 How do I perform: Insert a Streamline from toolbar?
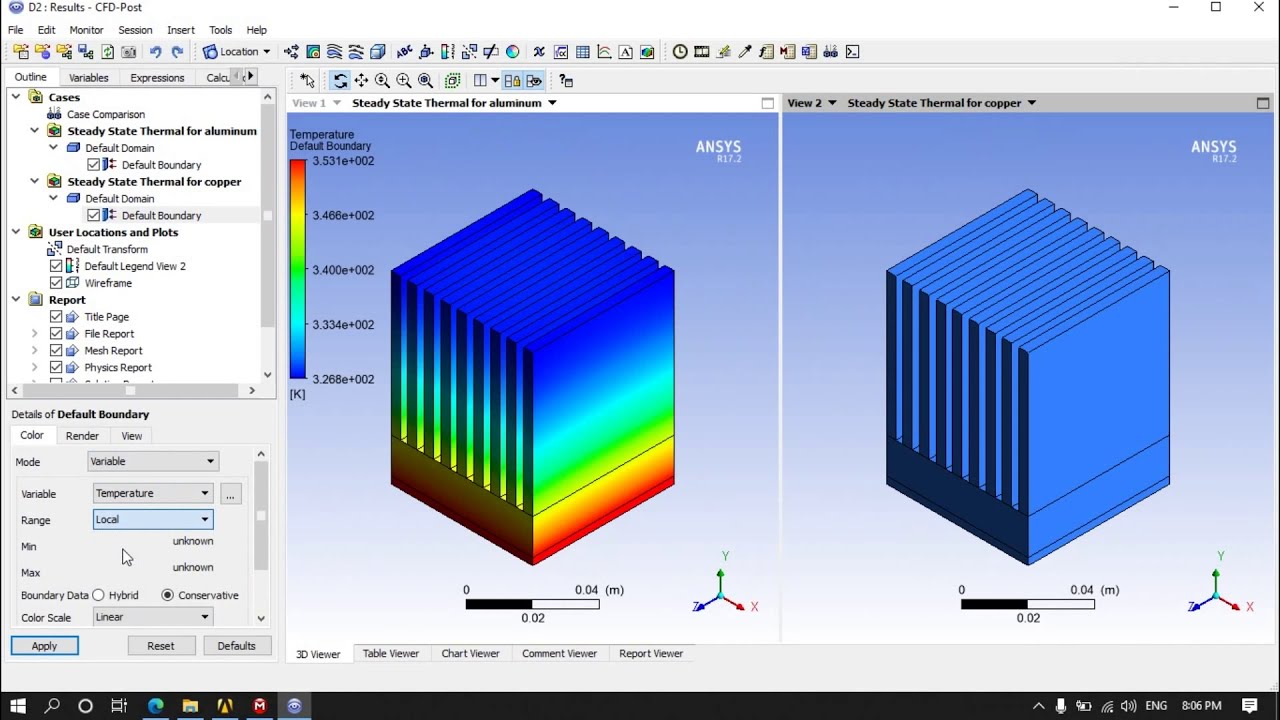(x=335, y=51)
